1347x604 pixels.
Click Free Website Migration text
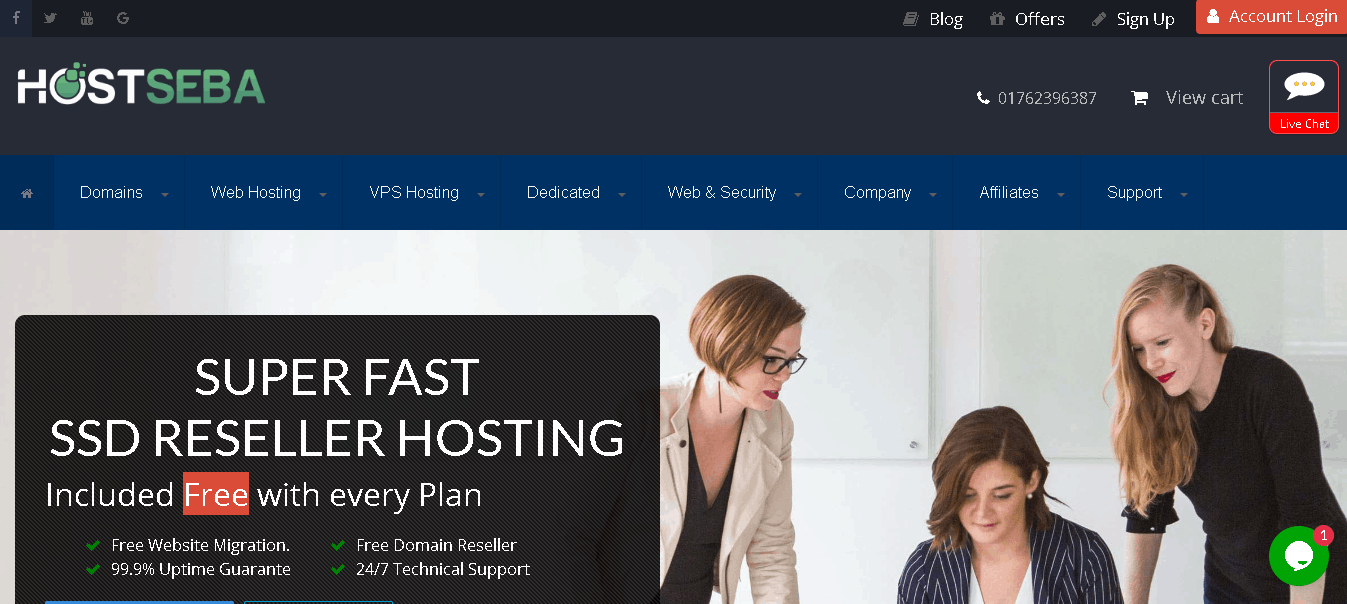201,545
